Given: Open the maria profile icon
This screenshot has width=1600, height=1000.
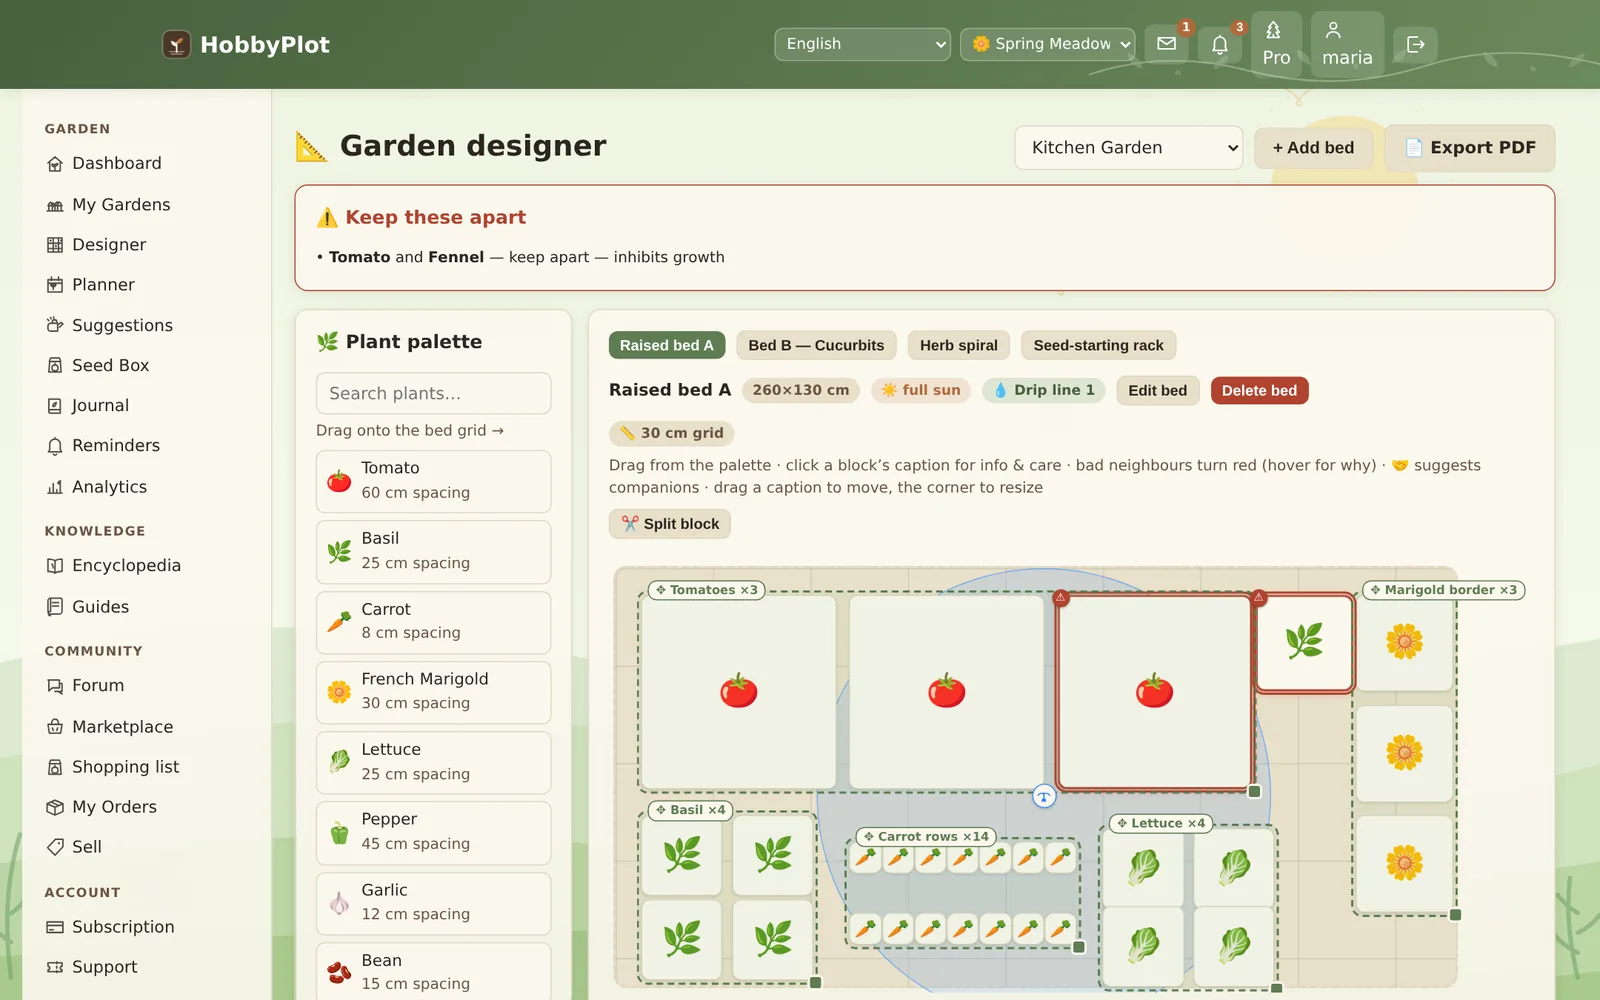Looking at the screenshot, I should [1347, 44].
